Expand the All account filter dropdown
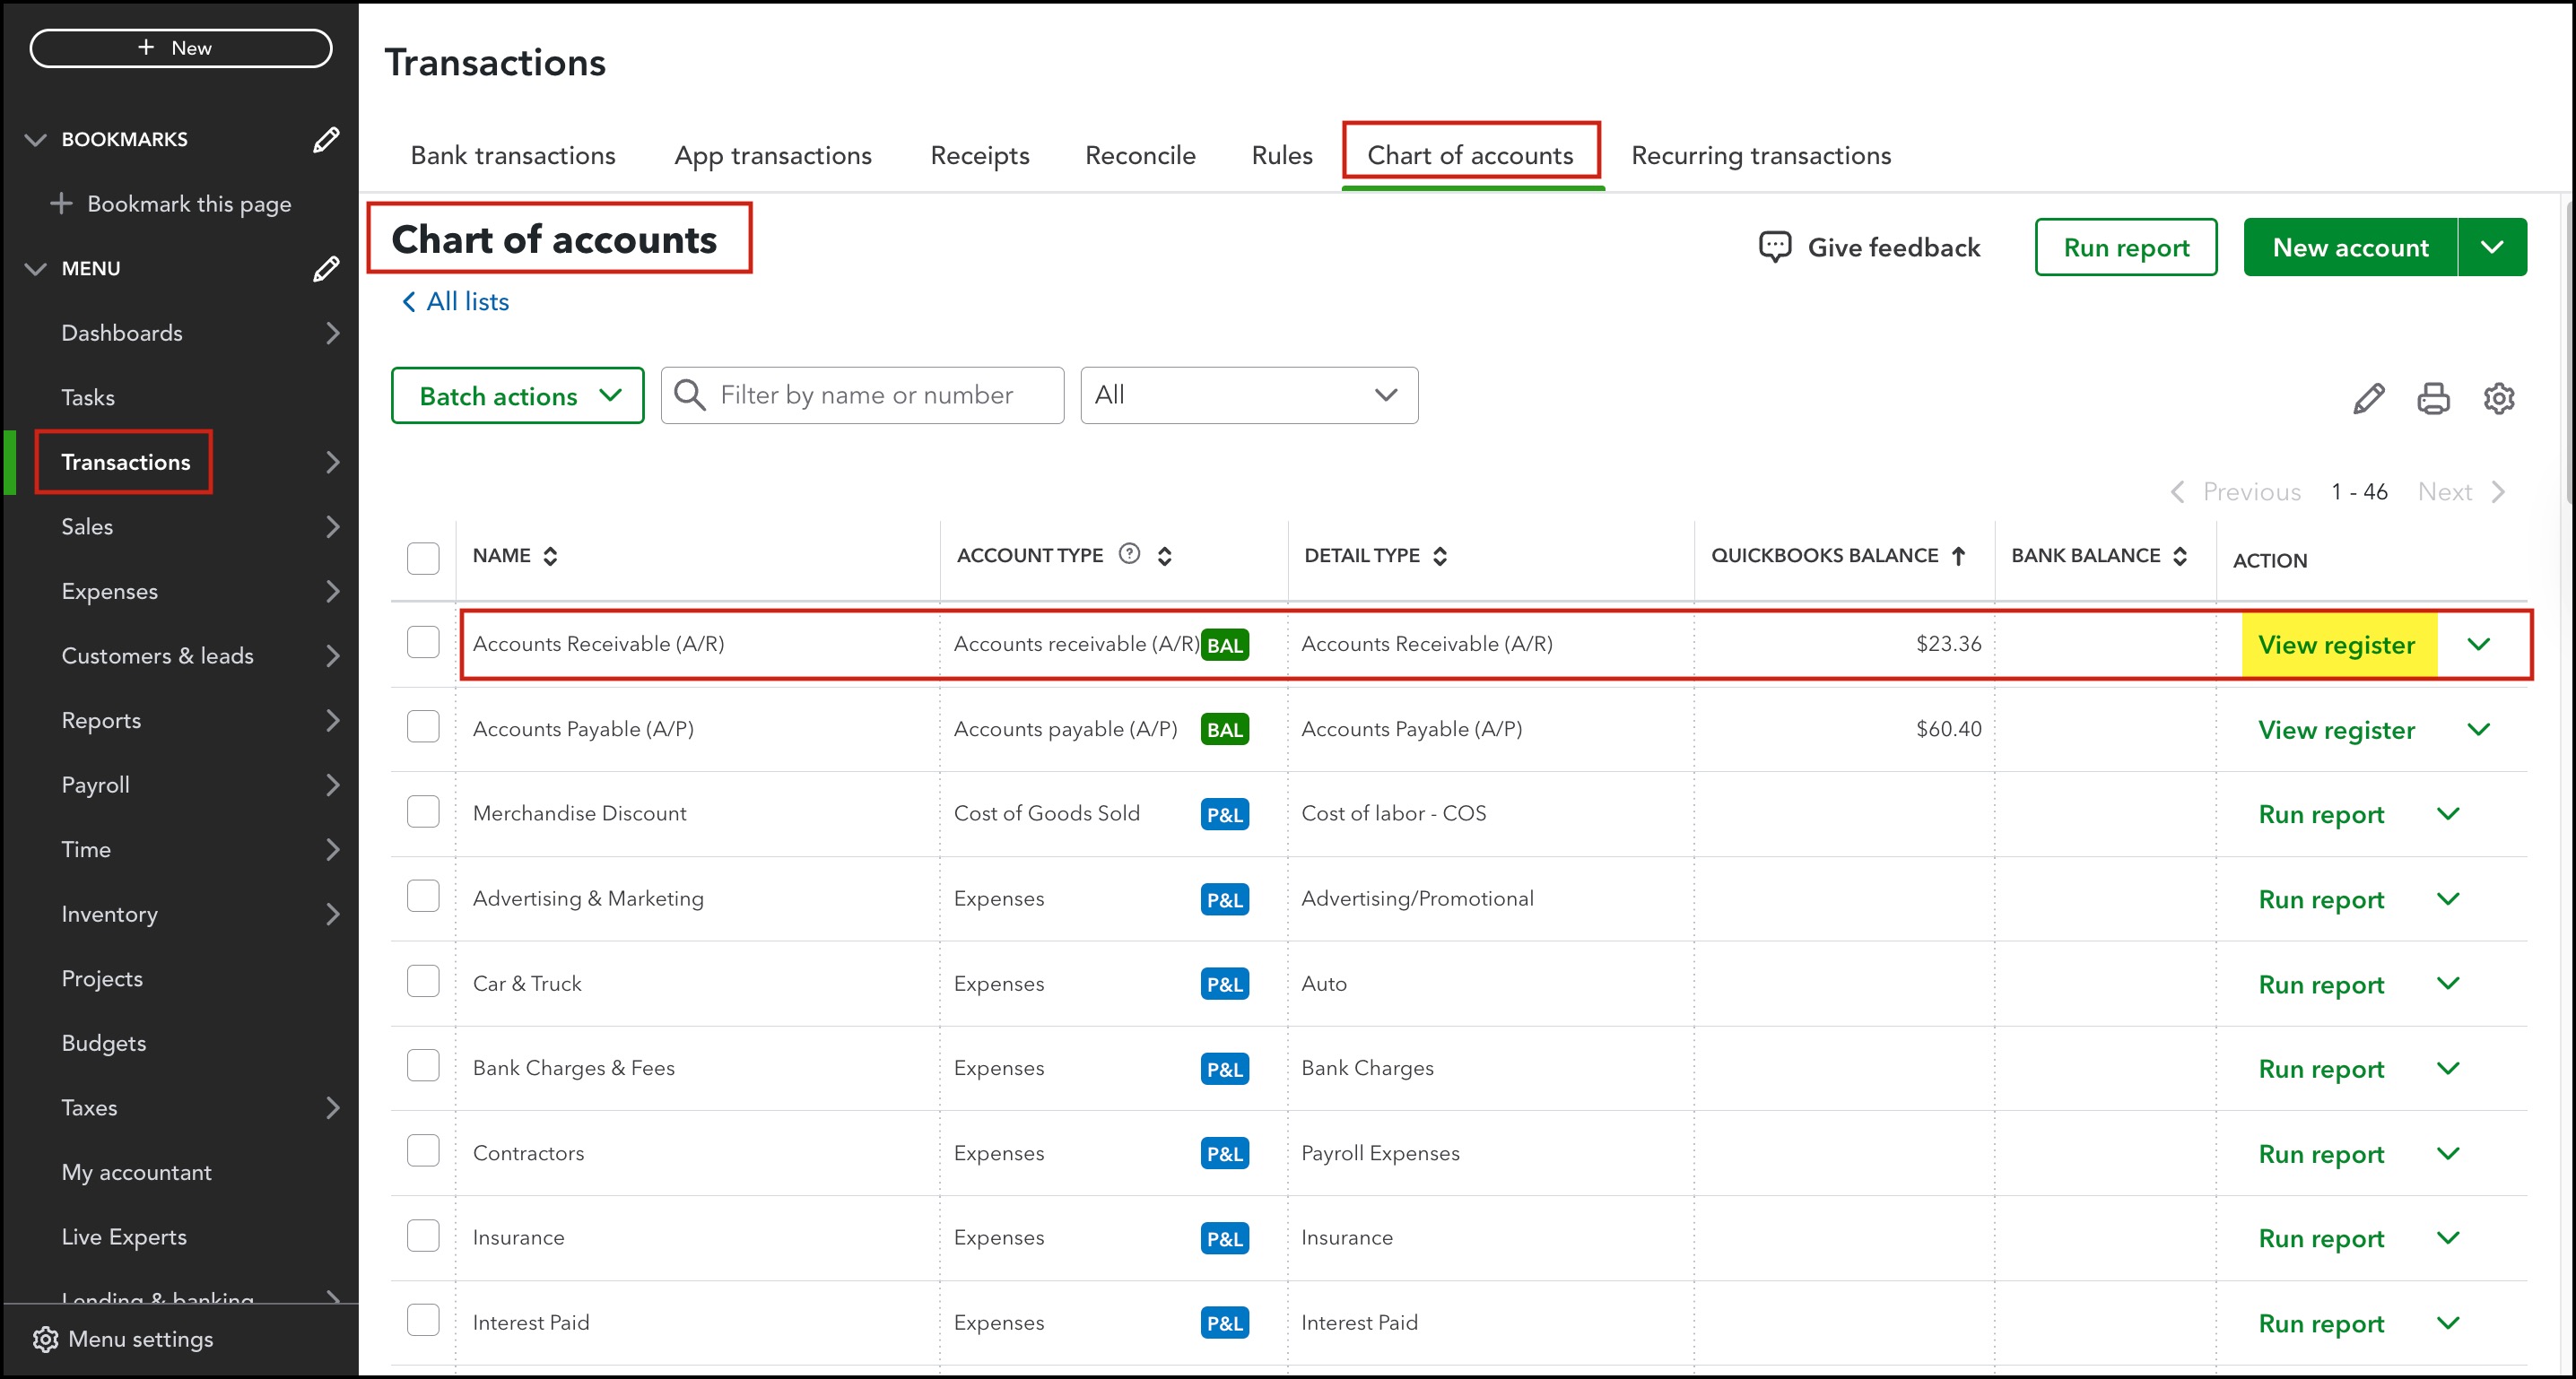2576x1379 pixels. point(1248,395)
